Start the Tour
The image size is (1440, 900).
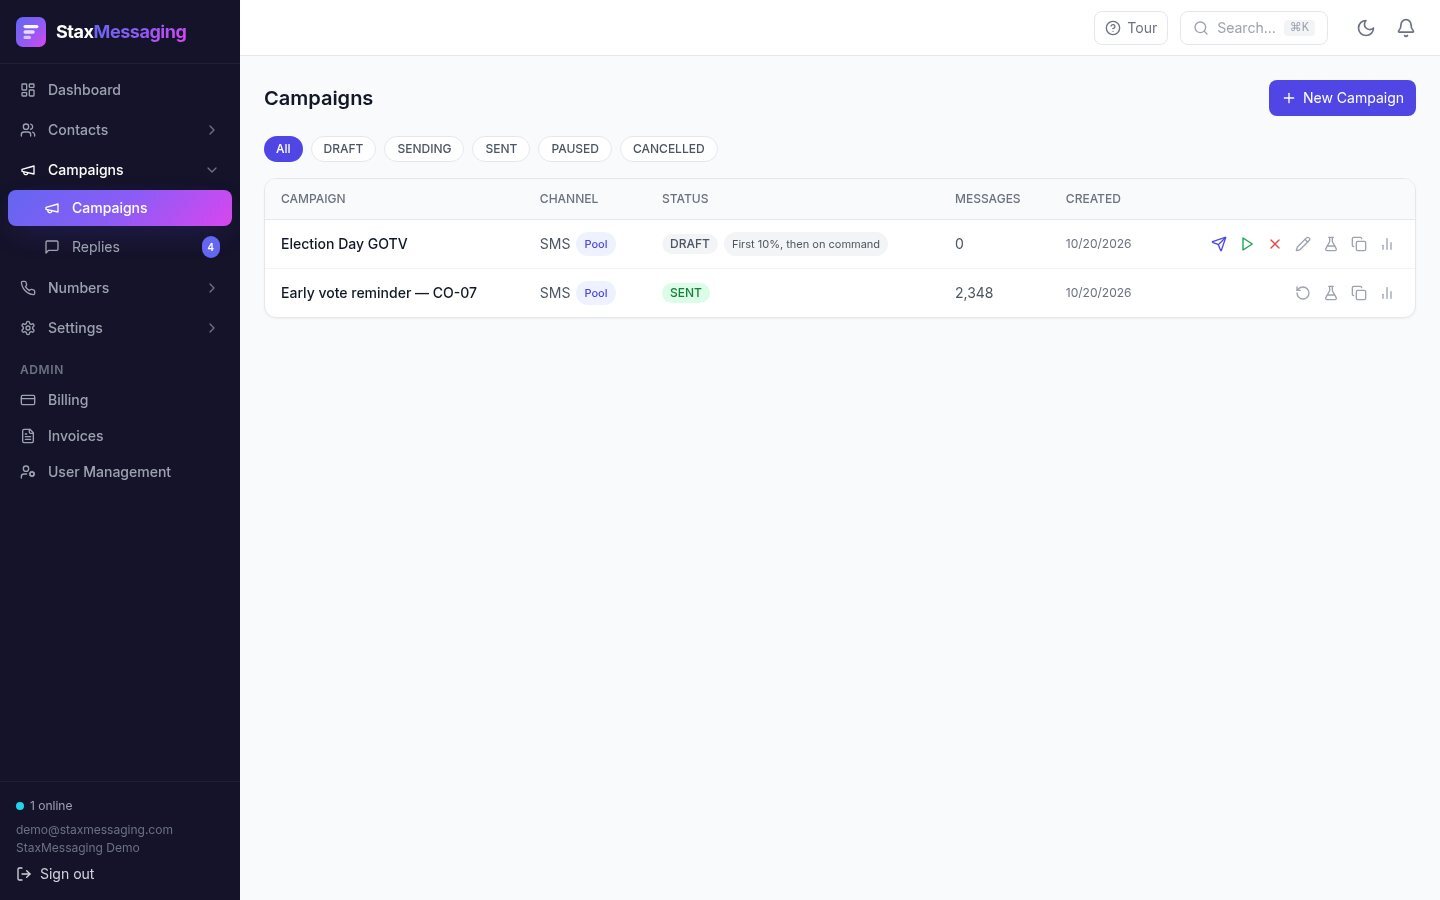[1131, 28]
